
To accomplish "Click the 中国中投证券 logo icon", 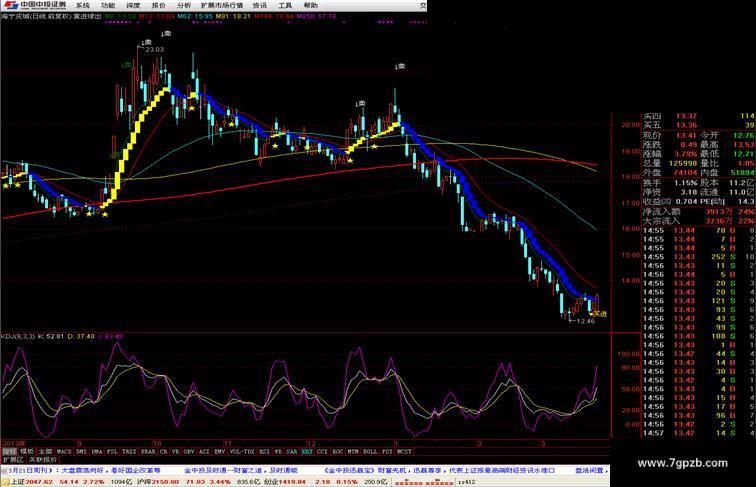I will coord(11,5).
